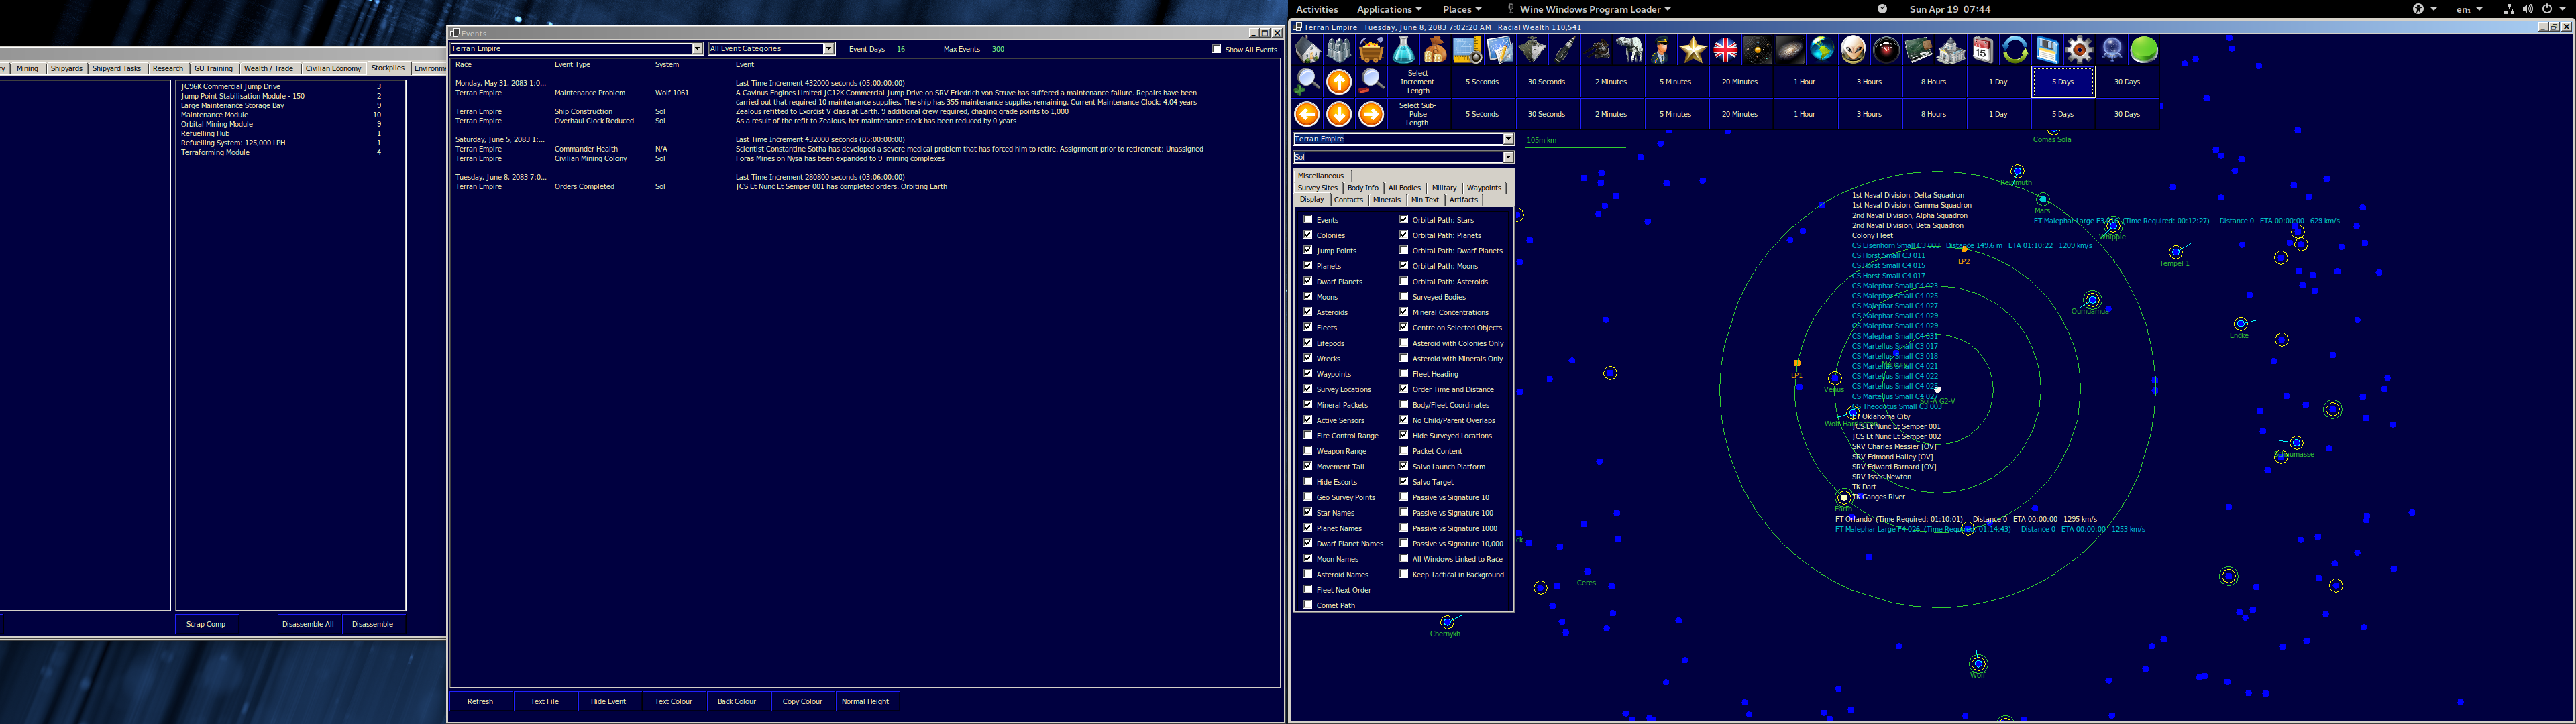Viewport: 2576px width, 724px height.
Task: Click the gun turret design icon
Action: (x=1597, y=50)
